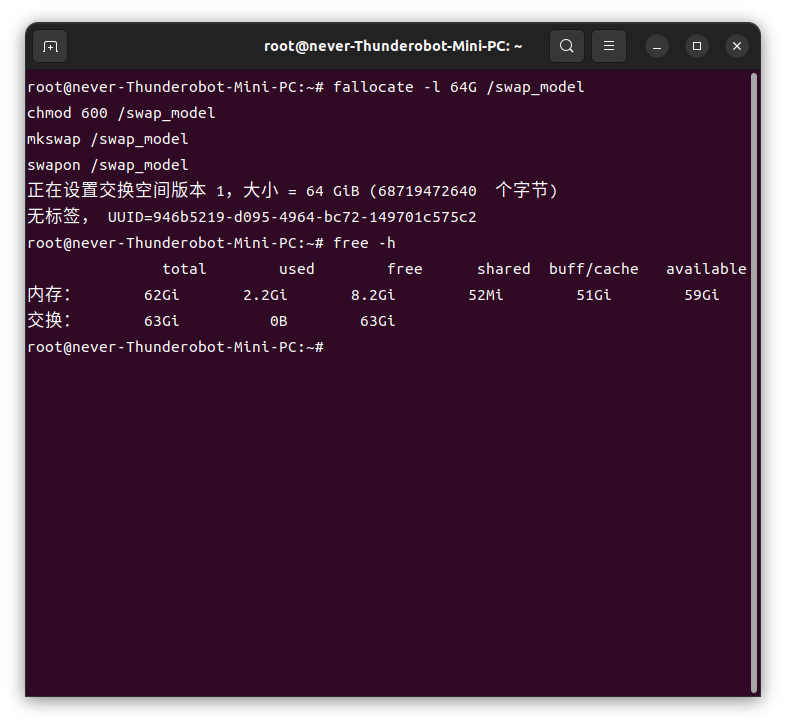The height and width of the screenshot is (725, 786).
Task: Click swap total value 63Gi
Action: tap(161, 321)
